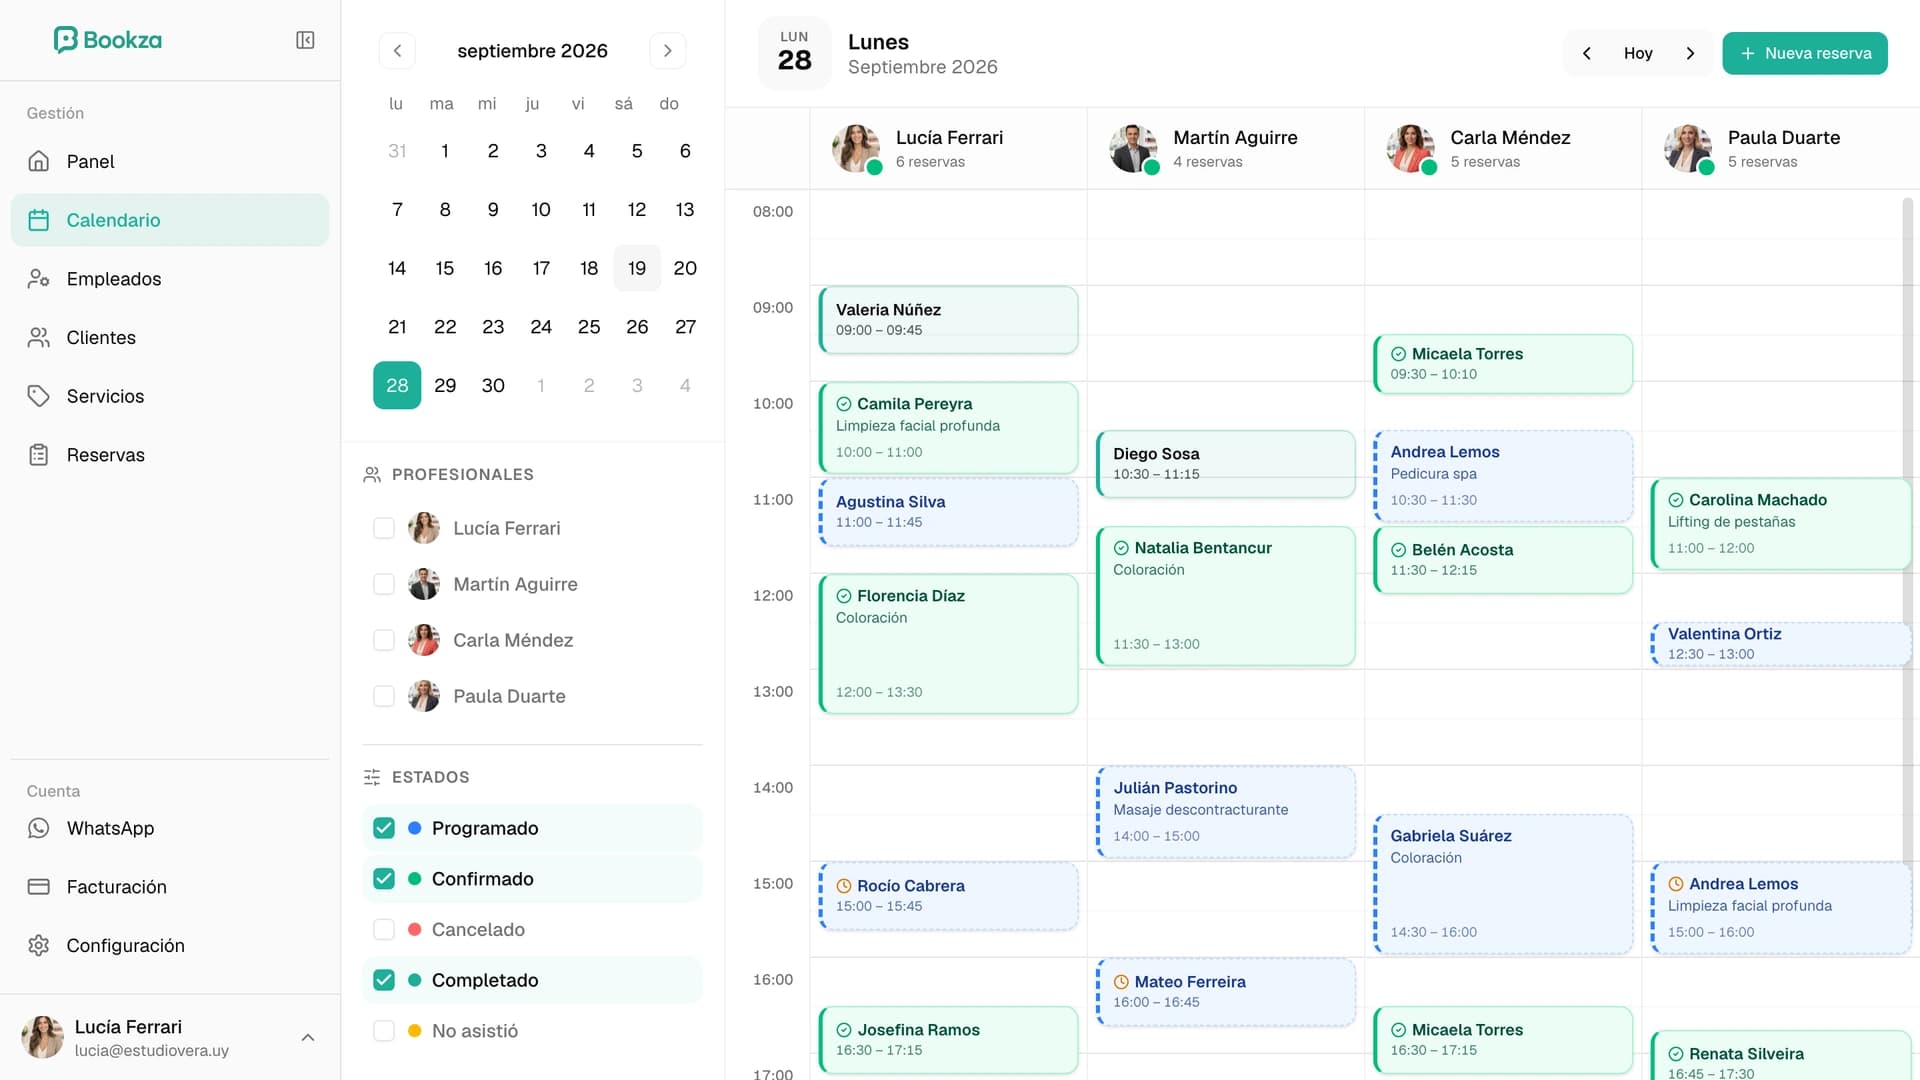
Task: Click Lucía Ferrari column avatar
Action: point(856,148)
